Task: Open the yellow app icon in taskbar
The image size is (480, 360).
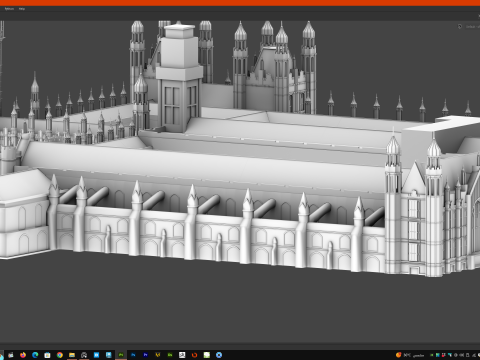Action: click(x=158, y=355)
